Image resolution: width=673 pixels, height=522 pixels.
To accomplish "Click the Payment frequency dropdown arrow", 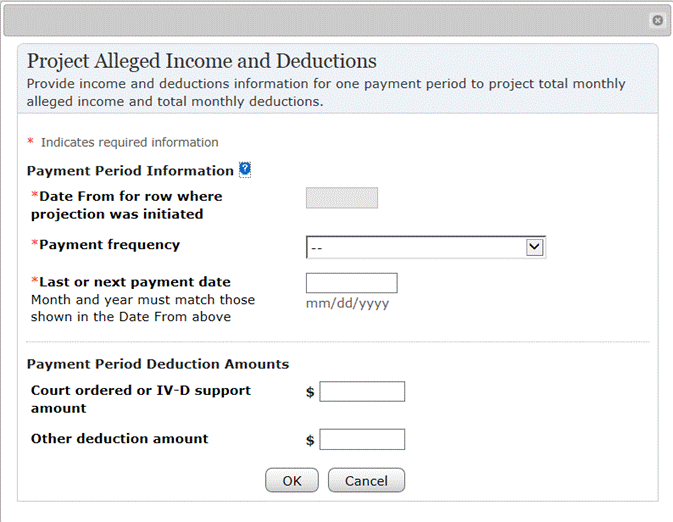I will [x=534, y=247].
